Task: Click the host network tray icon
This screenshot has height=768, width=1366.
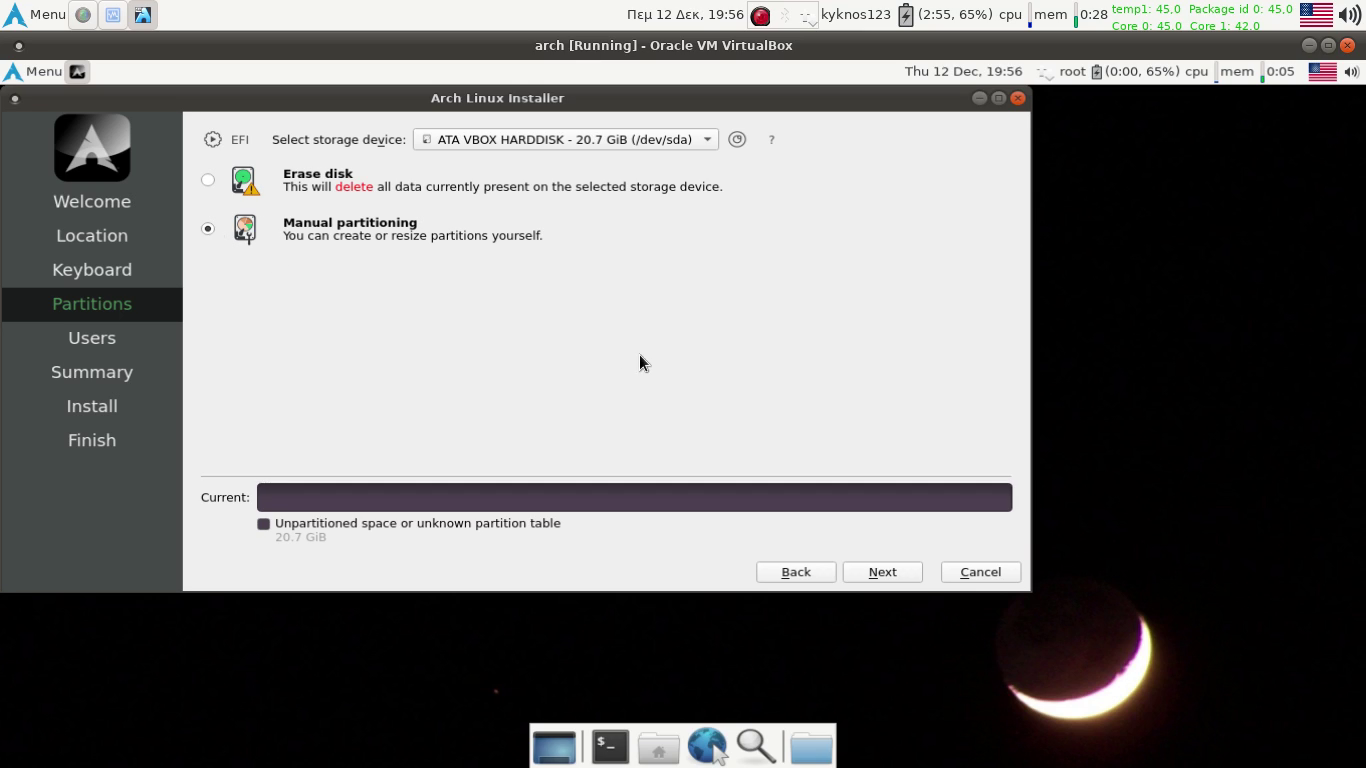Action: point(806,16)
